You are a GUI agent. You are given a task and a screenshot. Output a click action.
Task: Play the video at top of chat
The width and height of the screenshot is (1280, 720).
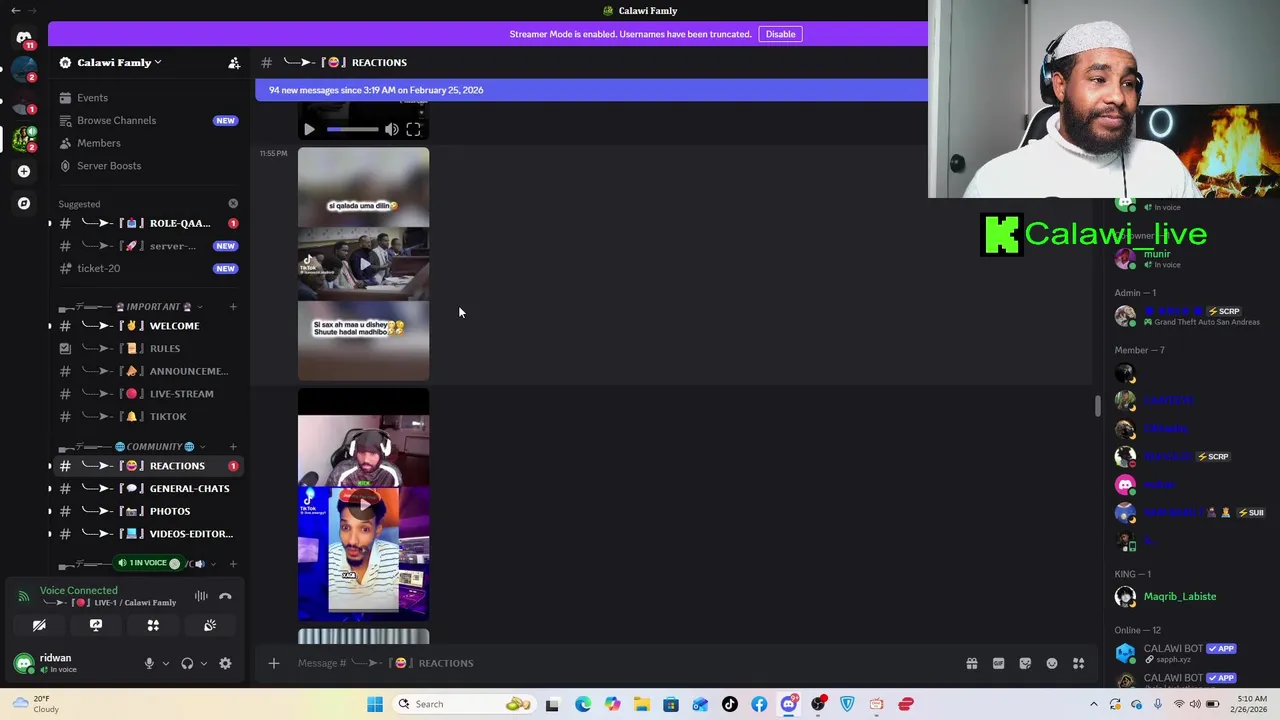309,129
